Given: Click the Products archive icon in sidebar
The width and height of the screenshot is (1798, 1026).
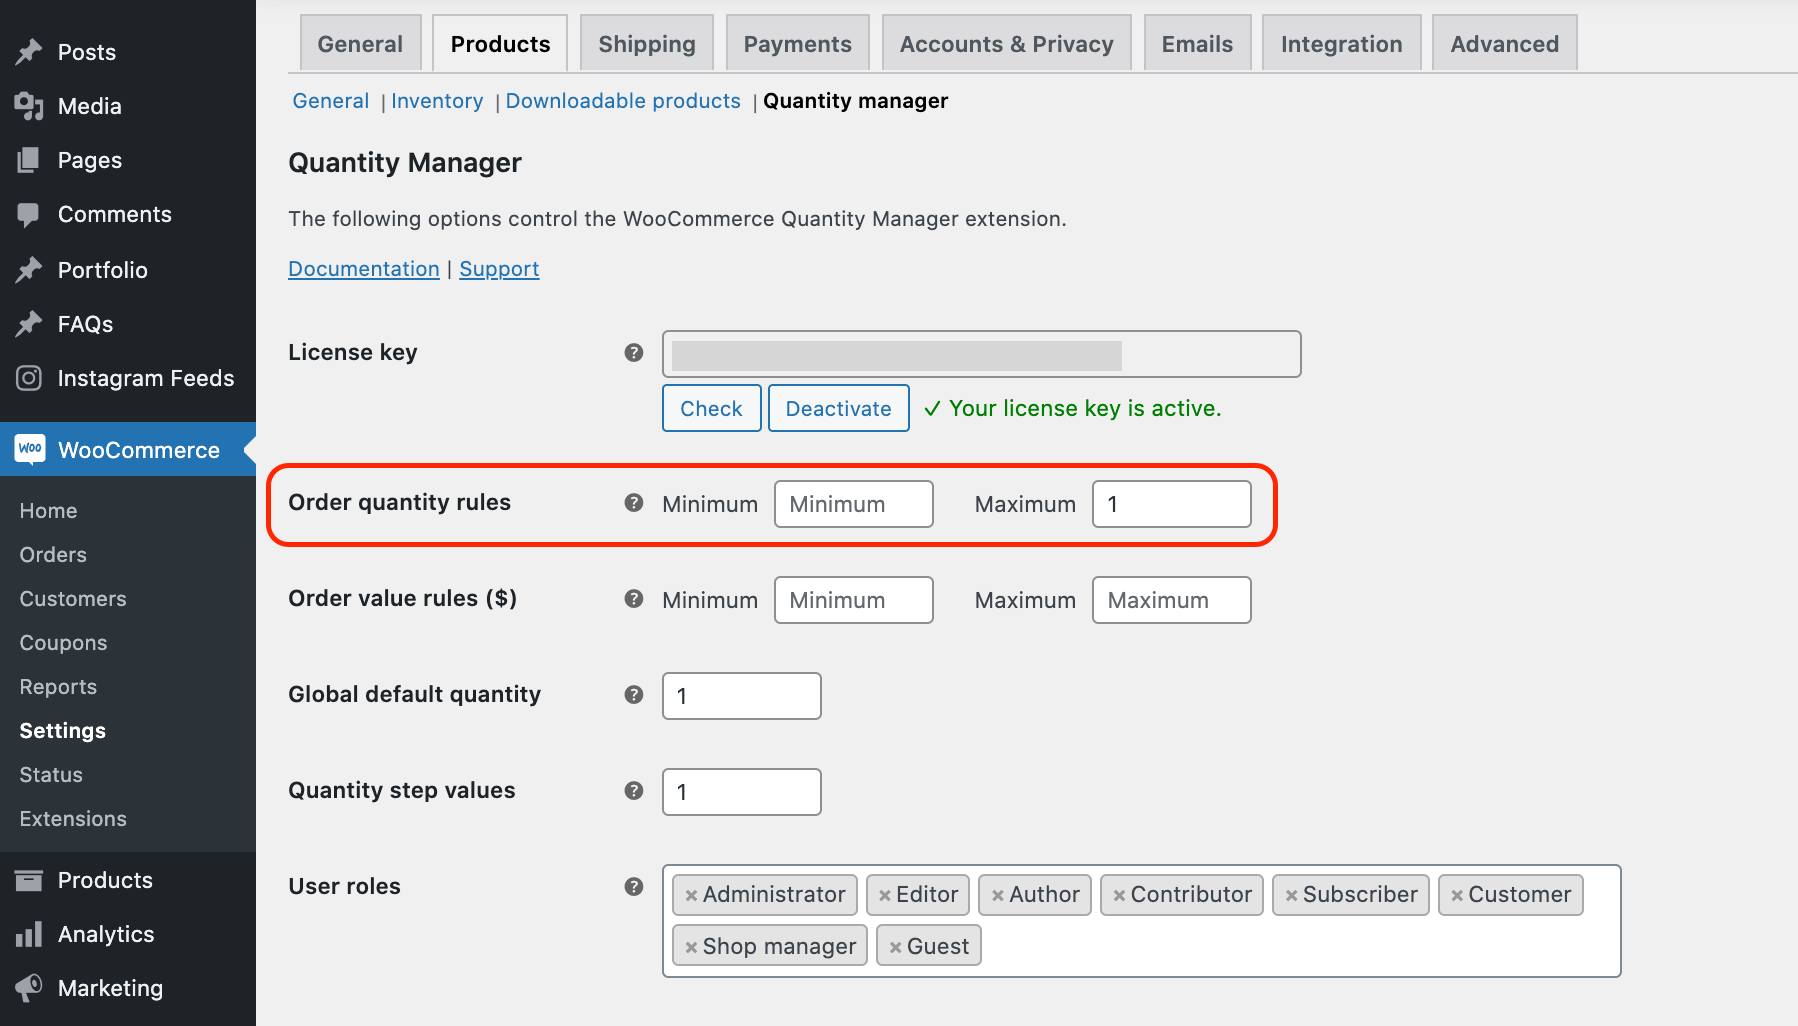Looking at the screenshot, I should tap(29, 880).
